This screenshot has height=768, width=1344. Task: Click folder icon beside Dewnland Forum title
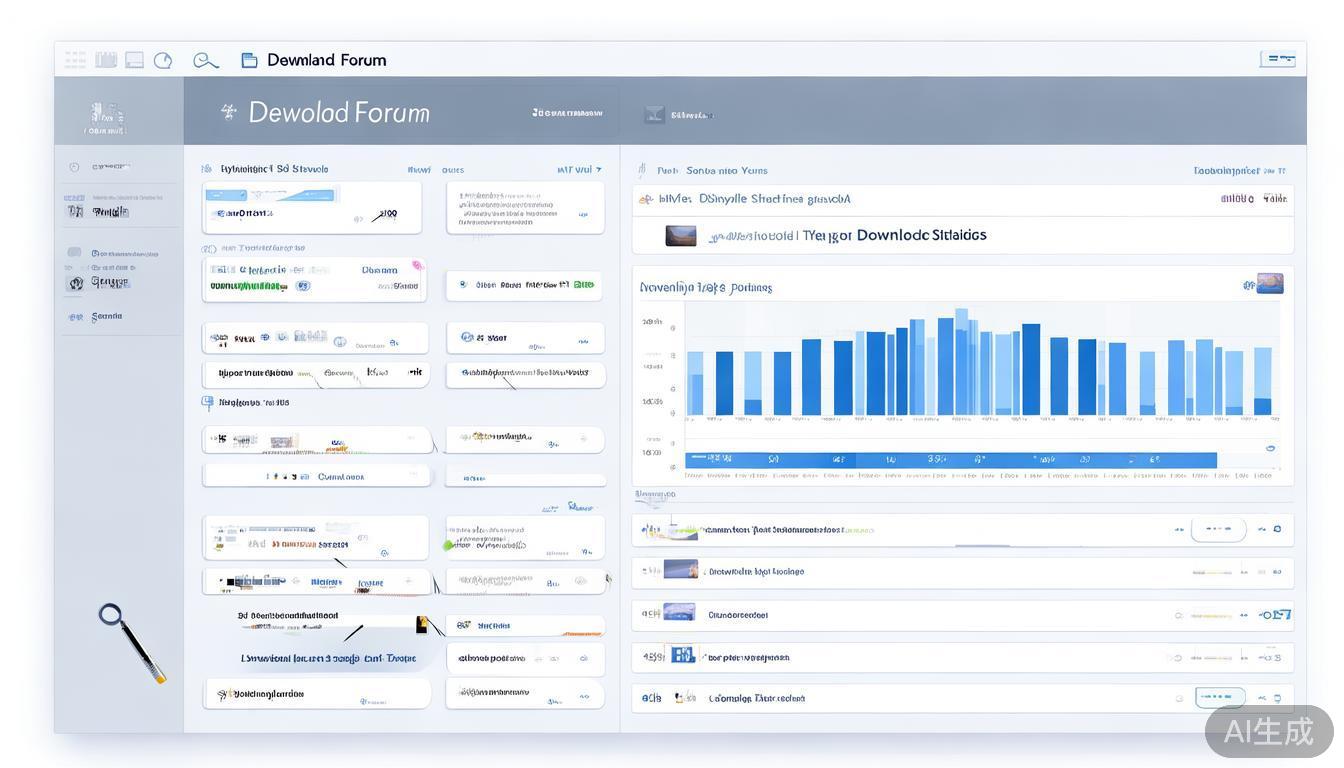tap(250, 60)
